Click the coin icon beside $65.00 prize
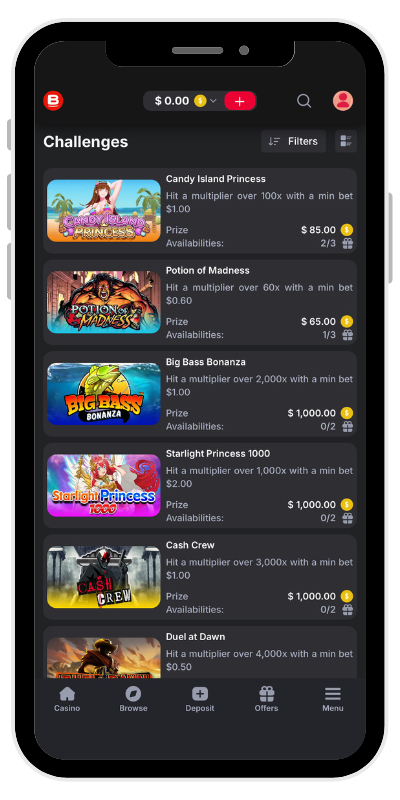Image resolution: width=400 pixels, height=800 pixels. coord(347,321)
